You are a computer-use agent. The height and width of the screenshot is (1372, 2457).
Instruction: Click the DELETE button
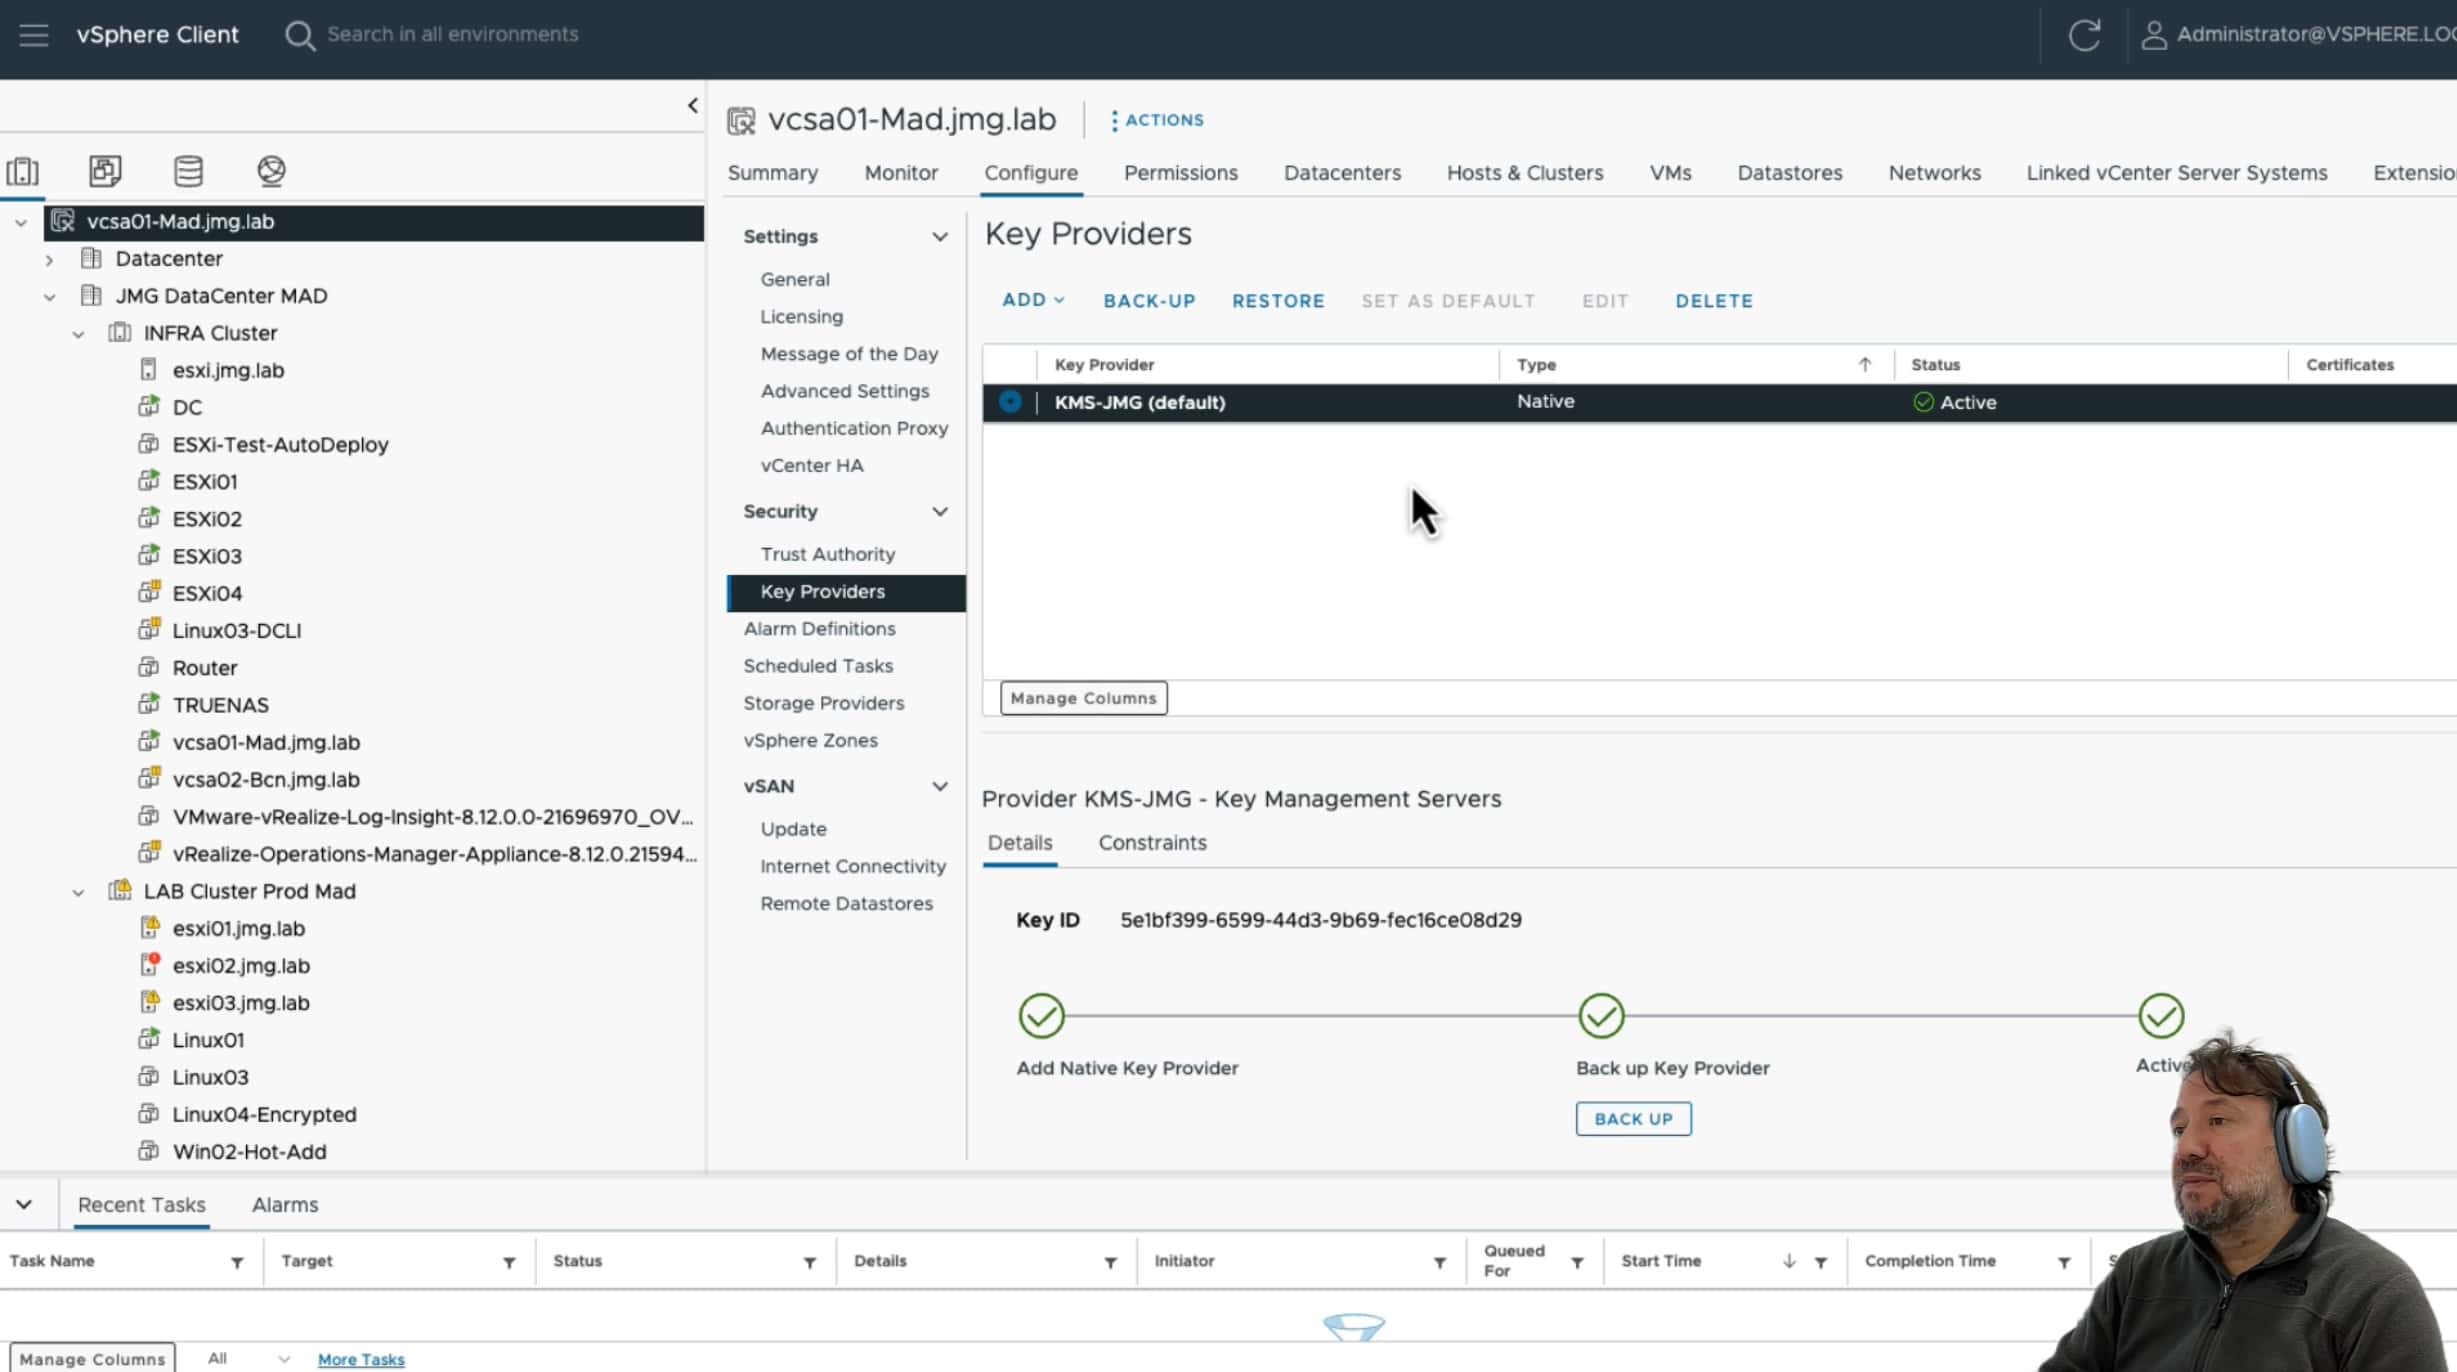[1714, 301]
